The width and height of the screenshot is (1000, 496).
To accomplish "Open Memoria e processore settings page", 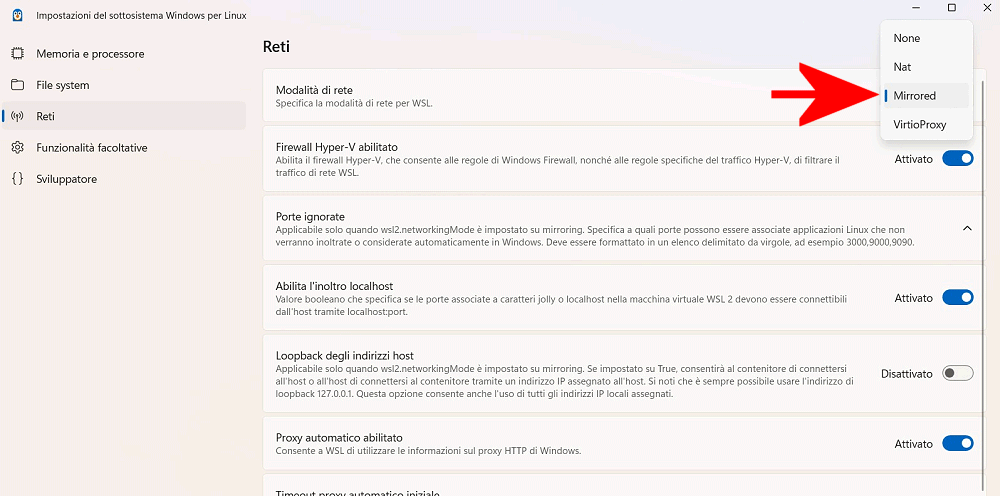I will (x=90, y=53).
